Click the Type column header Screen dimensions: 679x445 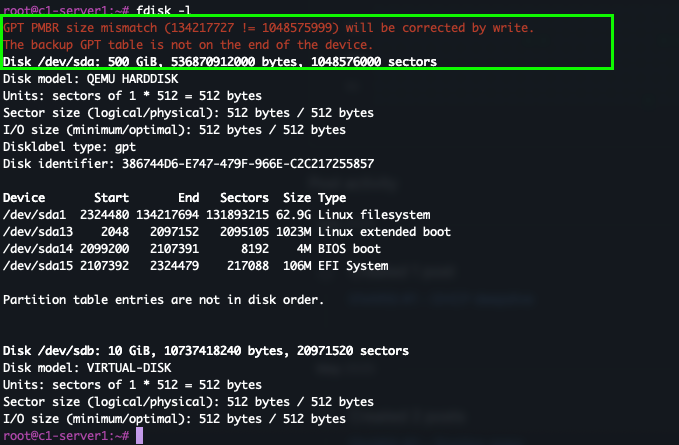pyautogui.click(x=332, y=198)
